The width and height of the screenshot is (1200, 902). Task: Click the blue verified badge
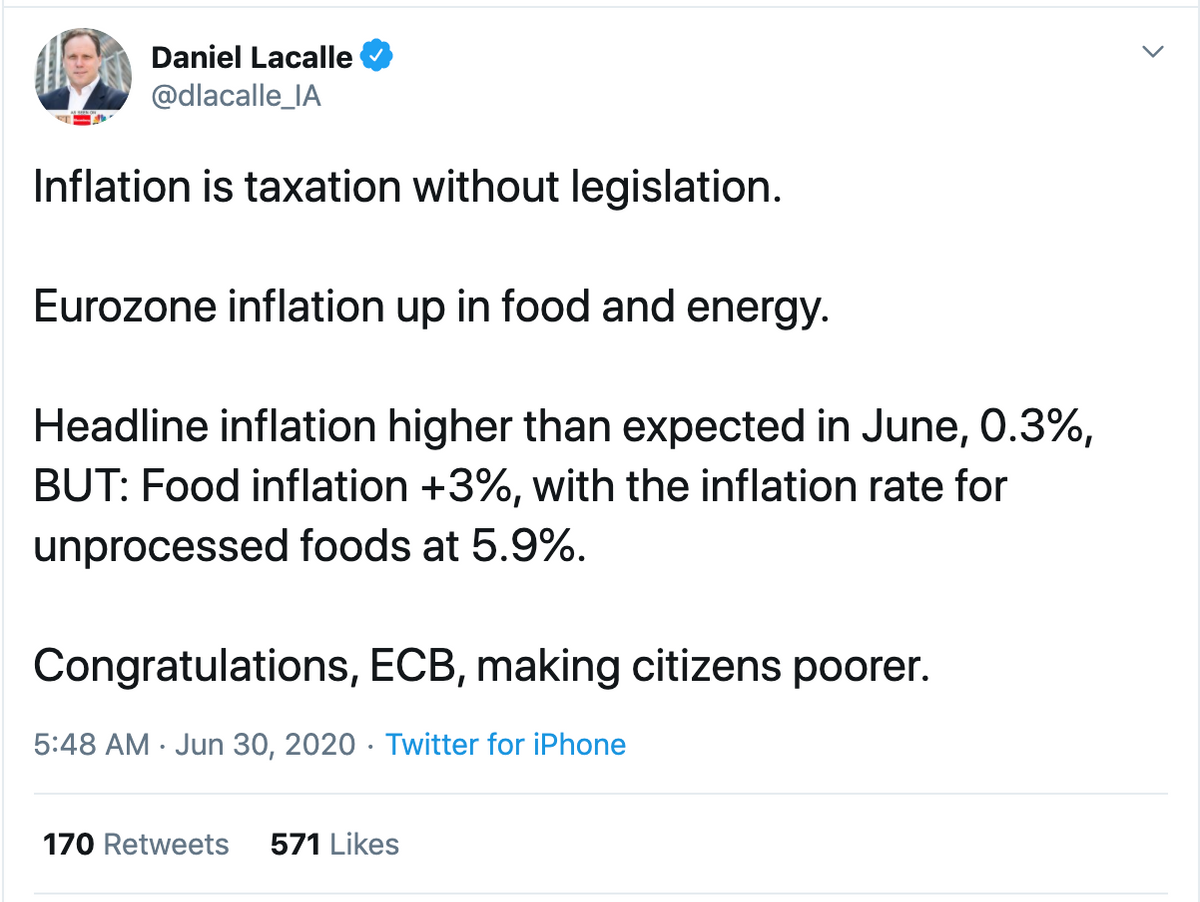click(x=375, y=57)
